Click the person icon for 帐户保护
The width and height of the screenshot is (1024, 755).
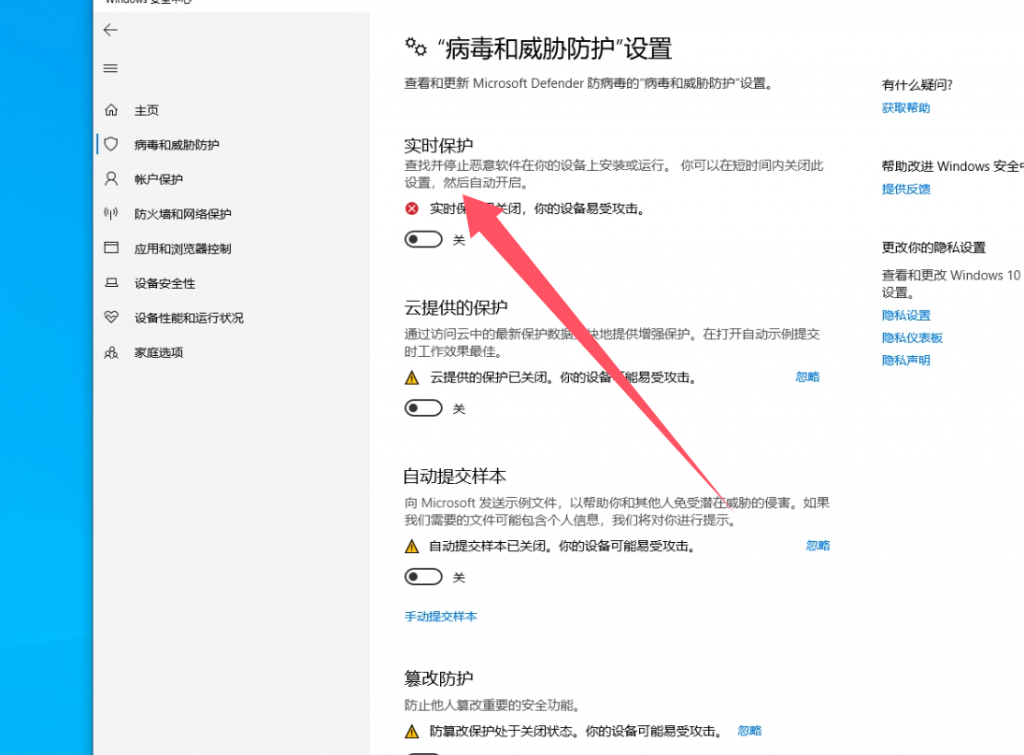click(x=111, y=179)
